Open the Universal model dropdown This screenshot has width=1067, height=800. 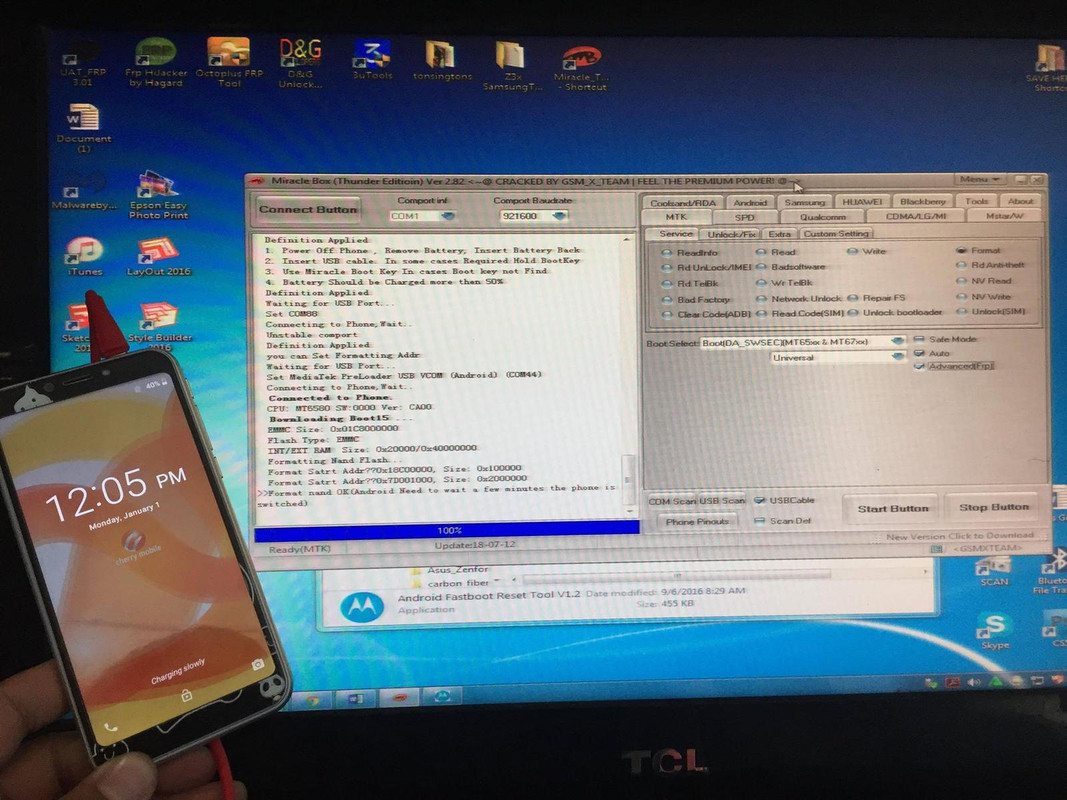(838, 357)
